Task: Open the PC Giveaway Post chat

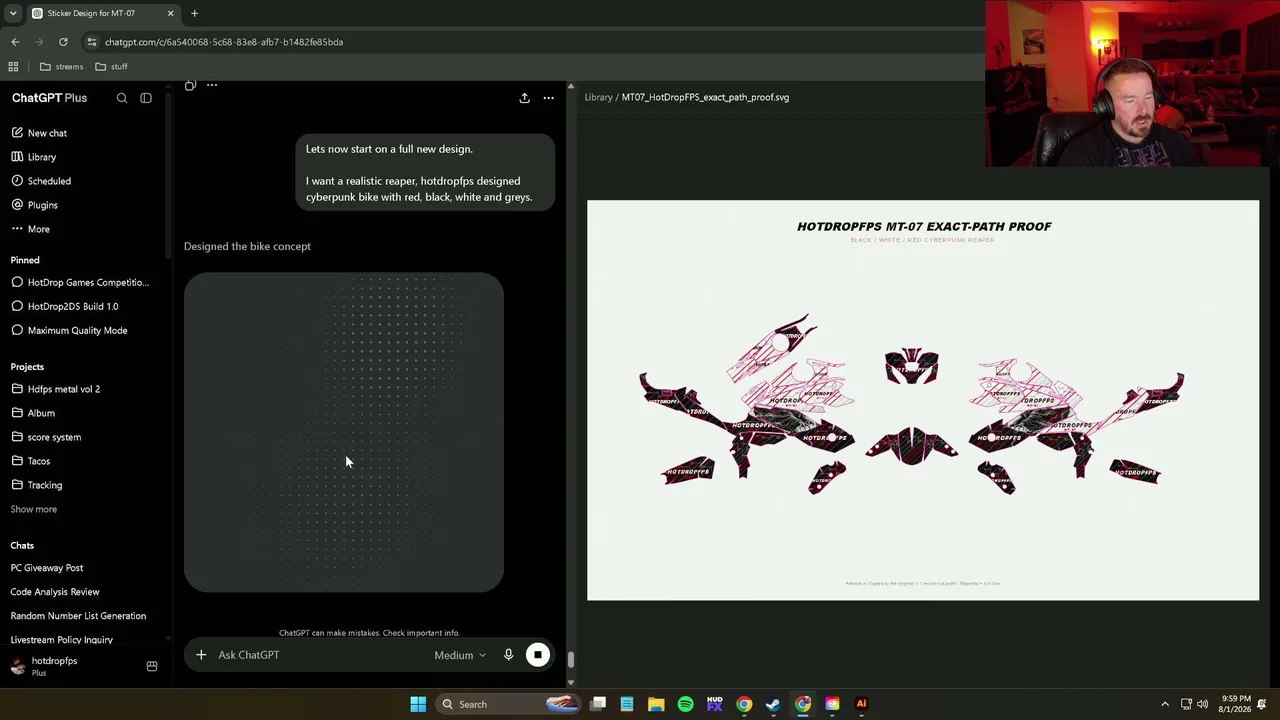Action: [x=47, y=568]
